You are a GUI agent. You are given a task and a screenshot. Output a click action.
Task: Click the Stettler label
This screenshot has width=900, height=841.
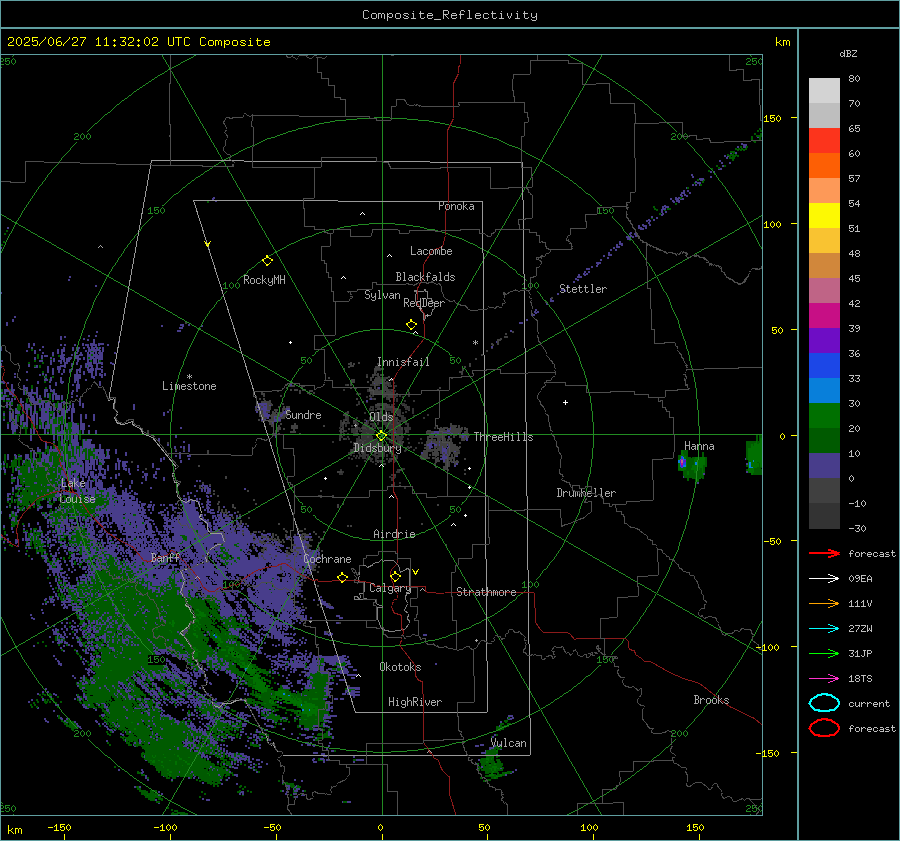pos(583,289)
